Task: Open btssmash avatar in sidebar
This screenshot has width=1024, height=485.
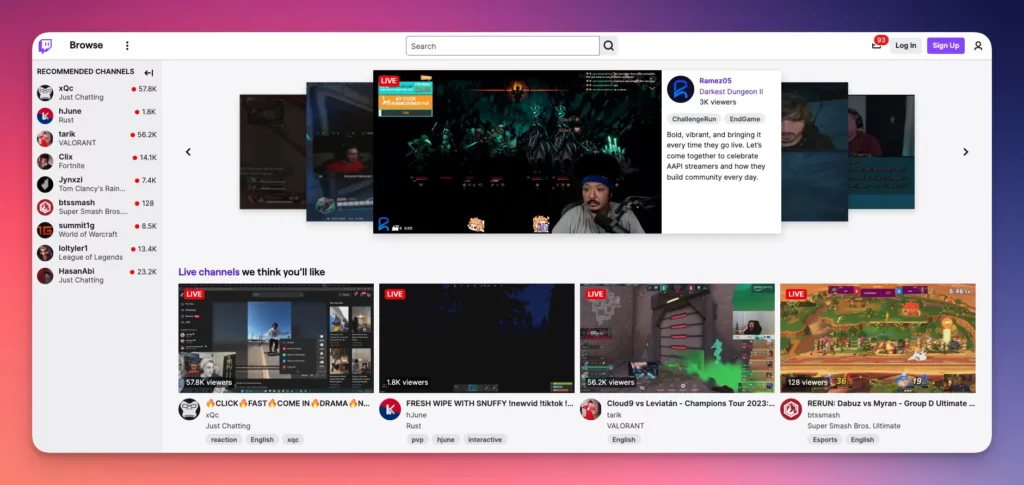Action: pos(45,207)
